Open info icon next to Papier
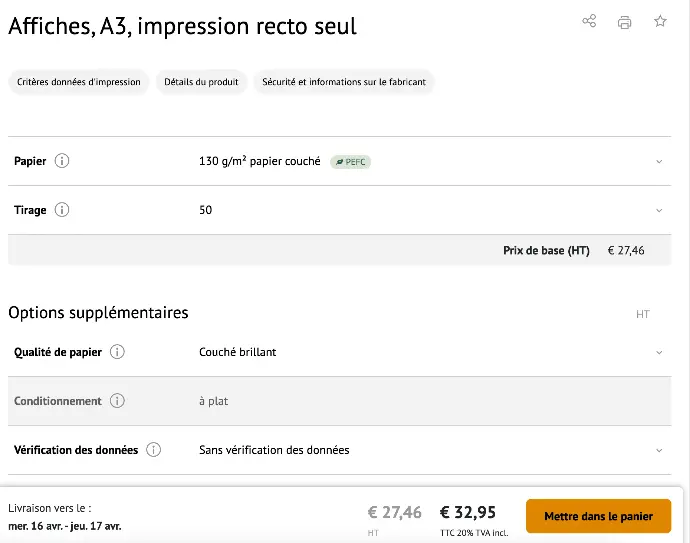Image resolution: width=690 pixels, height=543 pixels. pos(62,161)
